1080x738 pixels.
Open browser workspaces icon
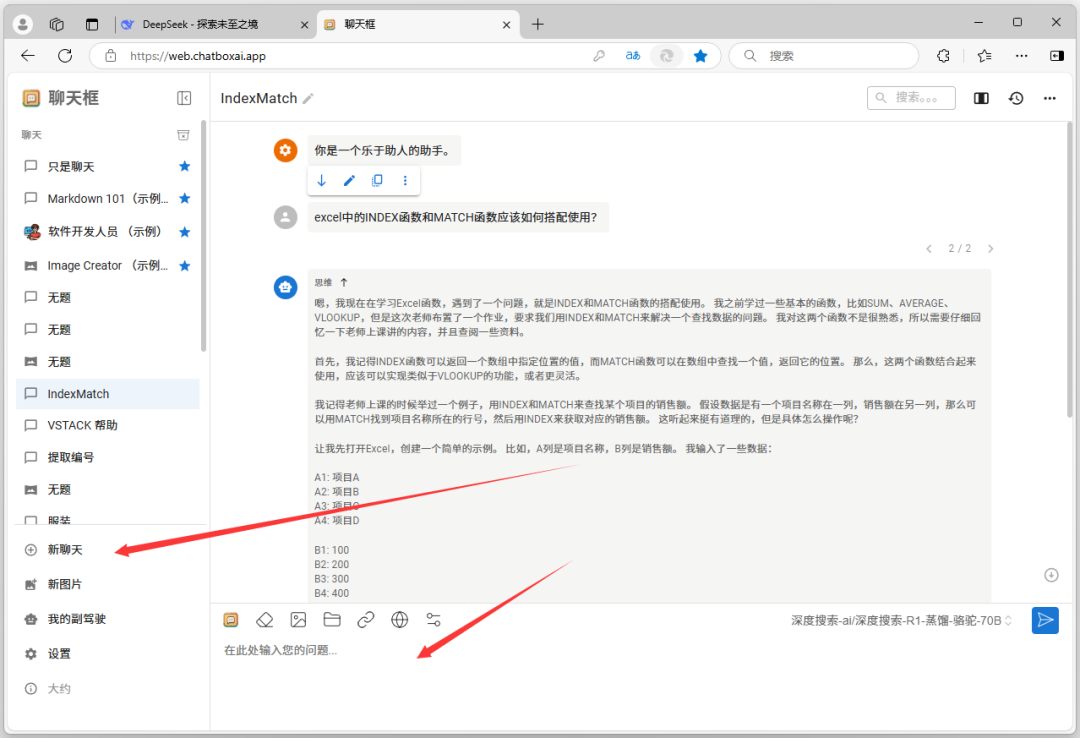[56, 24]
